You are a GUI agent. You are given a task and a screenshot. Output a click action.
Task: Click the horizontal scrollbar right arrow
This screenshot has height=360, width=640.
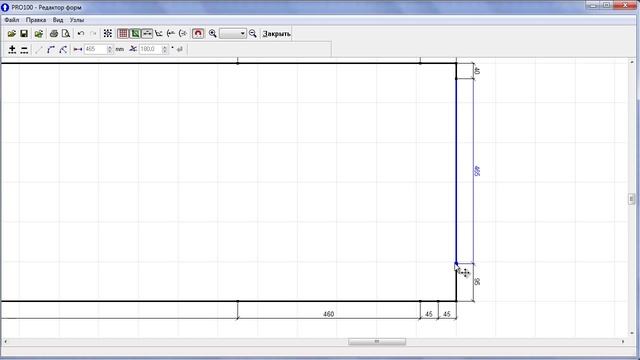[623, 341]
